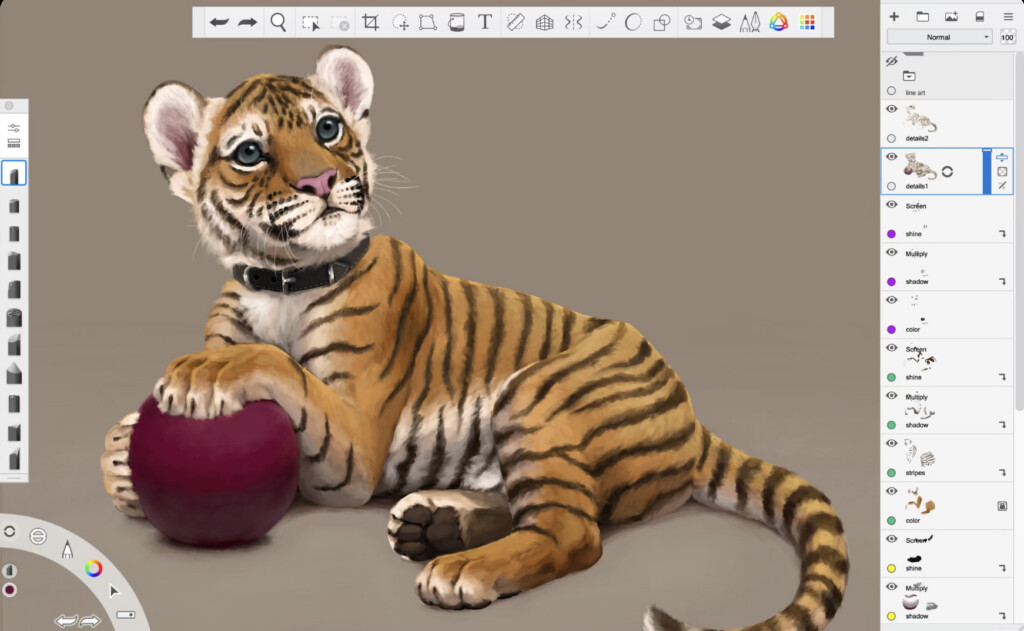Select the Zoom magnifier tool
This screenshot has height=631, width=1024.
click(278, 23)
